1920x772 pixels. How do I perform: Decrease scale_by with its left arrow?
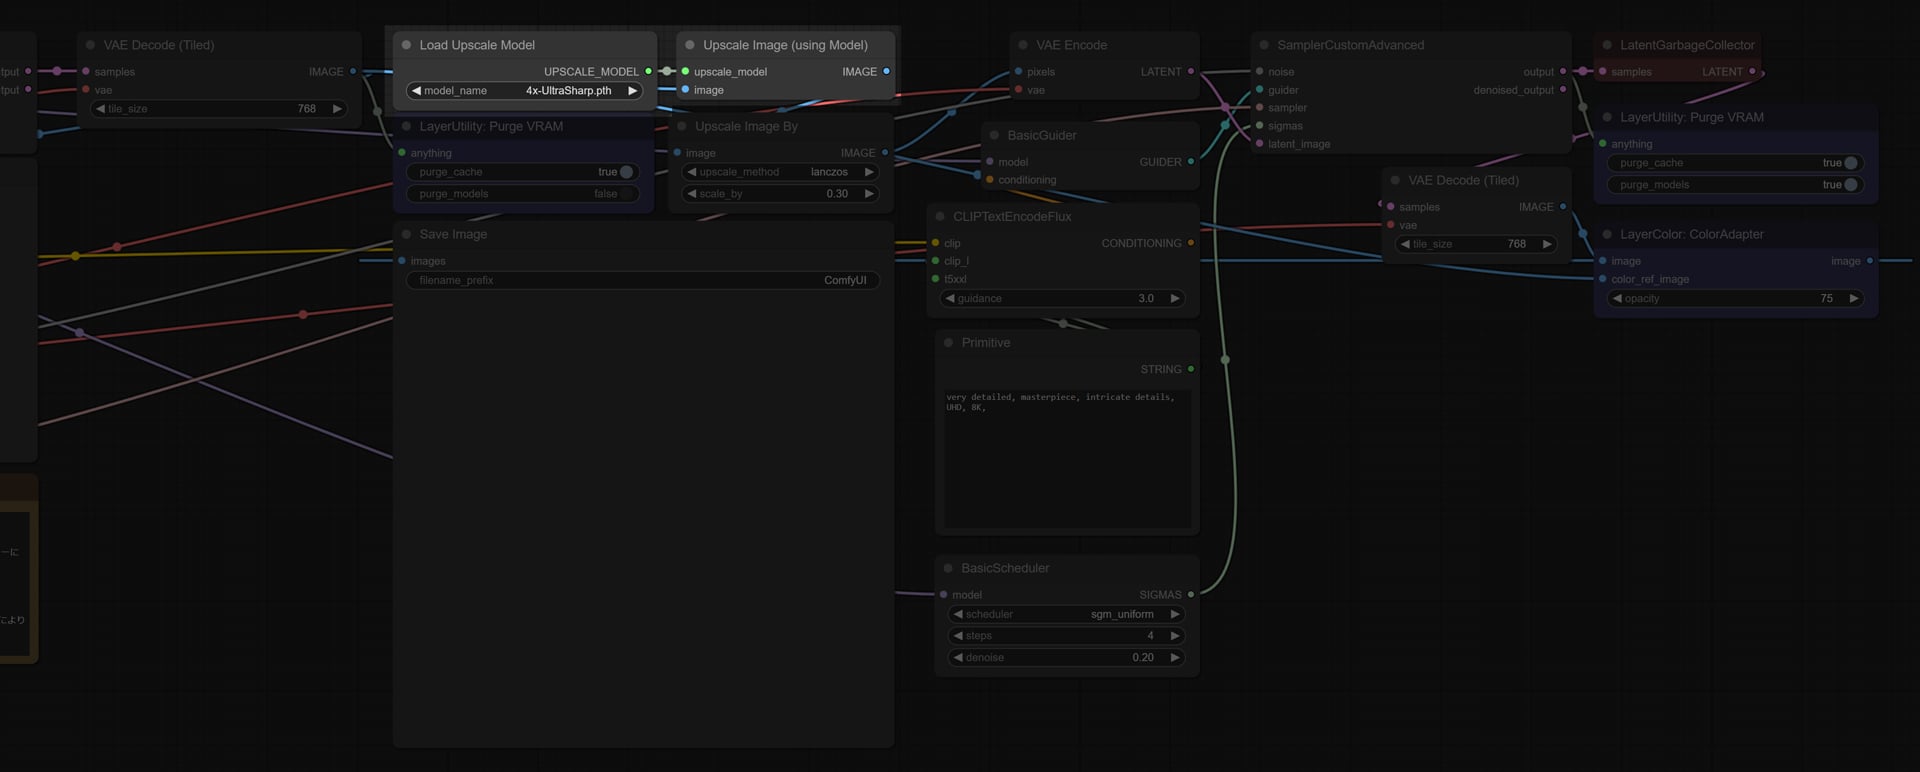(692, 194)
